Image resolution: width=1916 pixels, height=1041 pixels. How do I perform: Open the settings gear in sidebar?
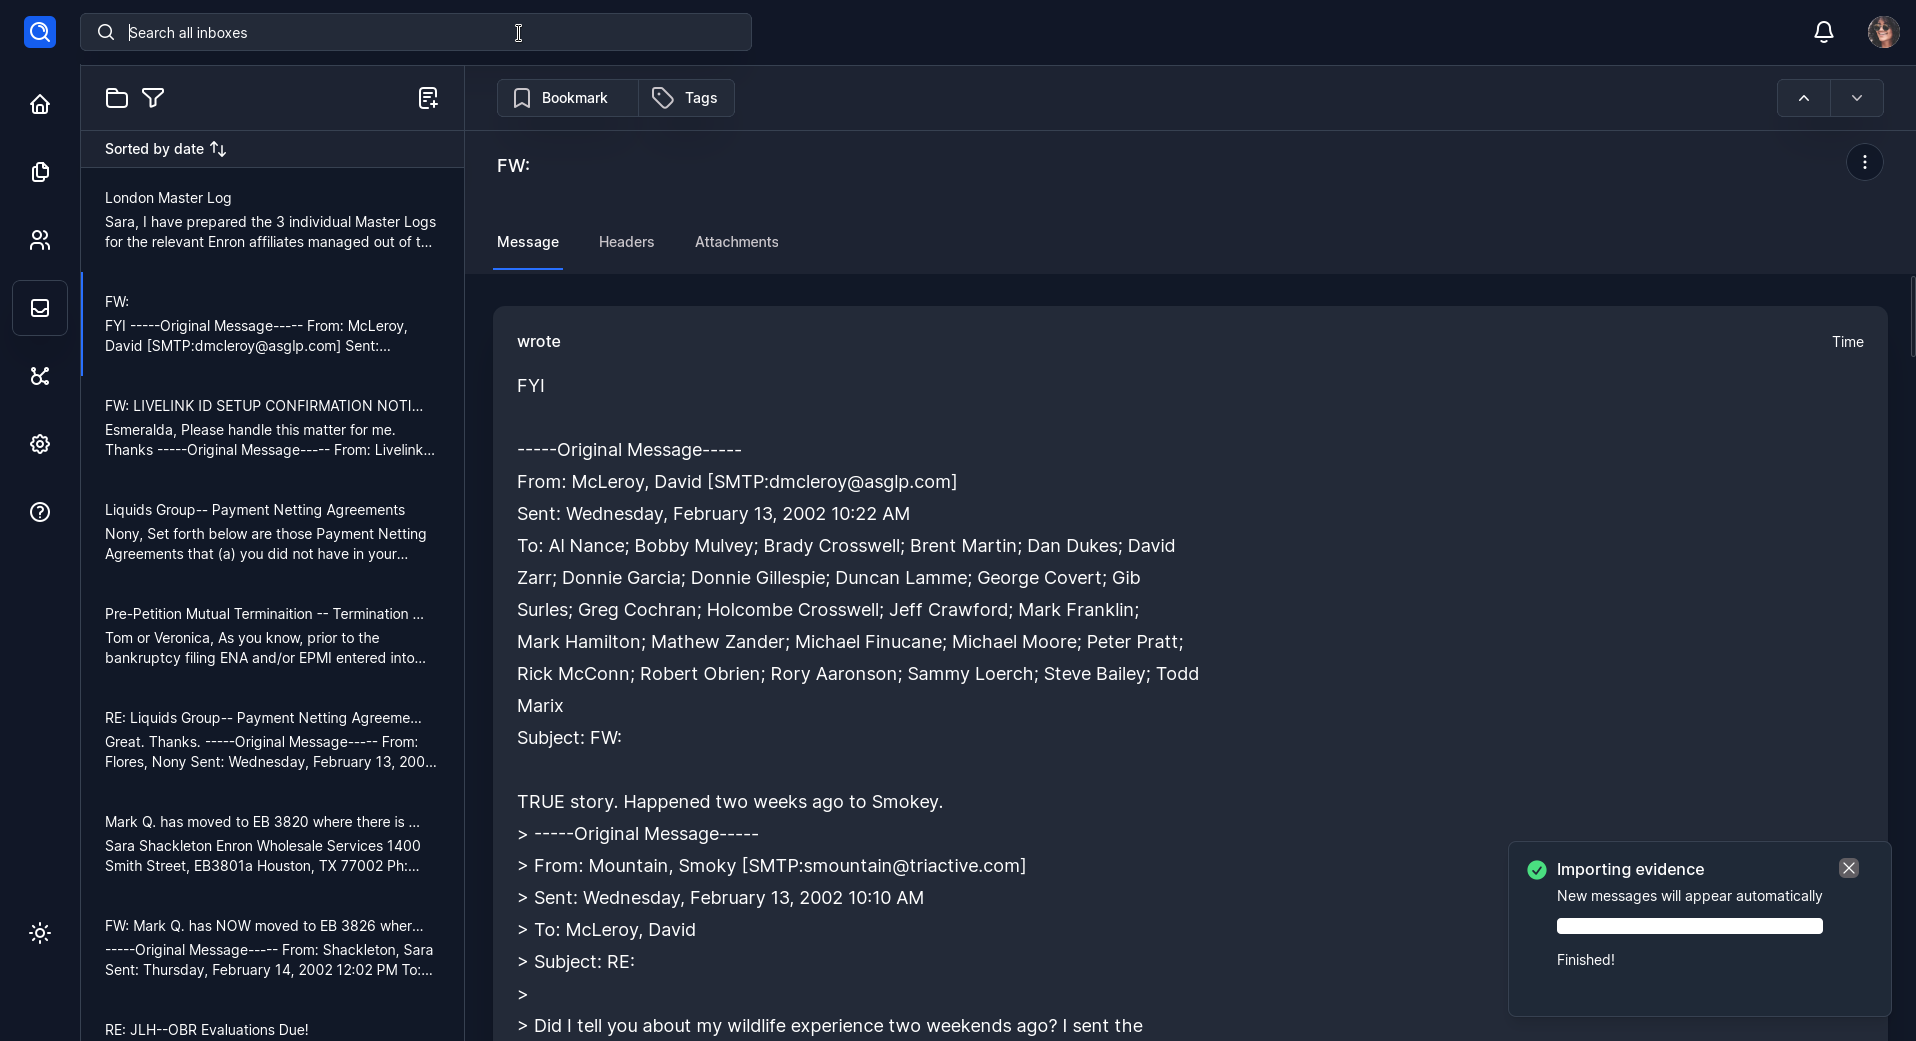pyautogui.click(x=40, y=444)
